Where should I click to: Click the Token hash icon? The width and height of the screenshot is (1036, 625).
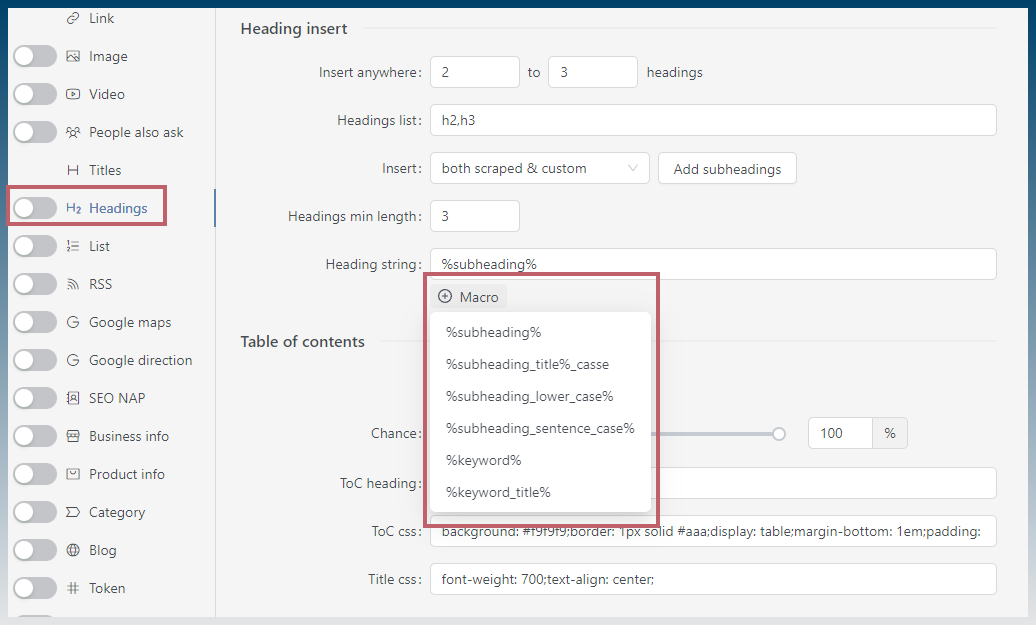click(73, 588)
